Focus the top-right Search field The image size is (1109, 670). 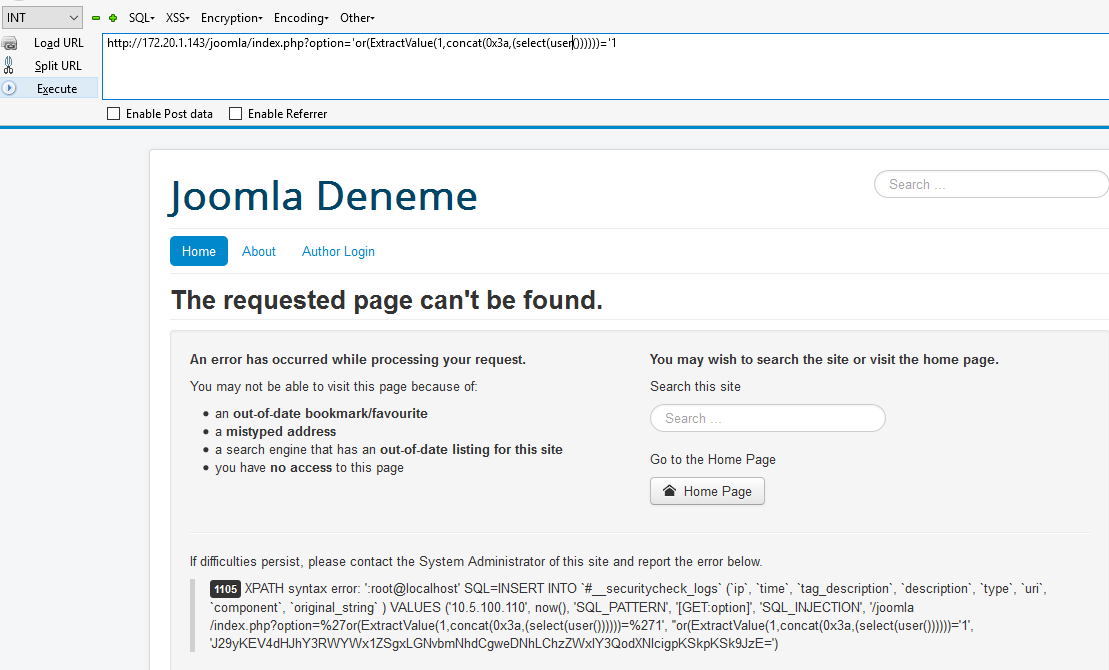(991, 184)
